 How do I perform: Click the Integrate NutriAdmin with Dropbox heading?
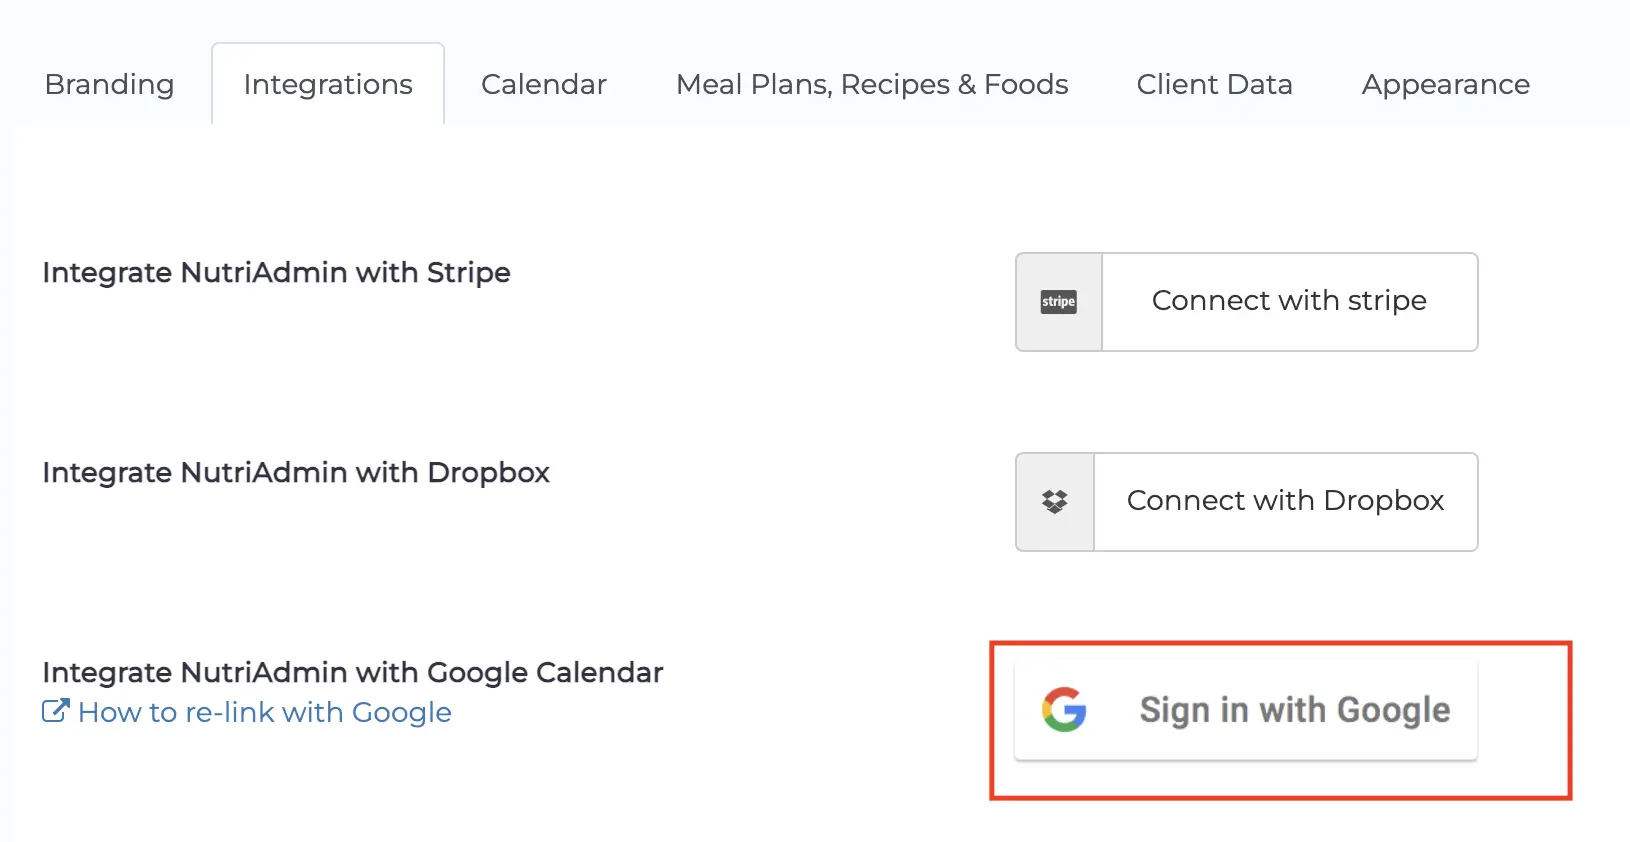coord(296,472)
